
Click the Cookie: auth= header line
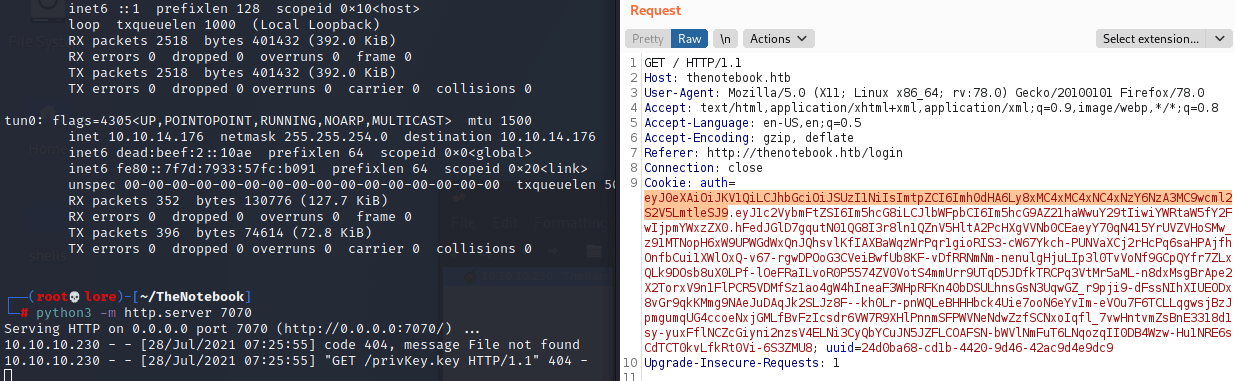point(690,183)
